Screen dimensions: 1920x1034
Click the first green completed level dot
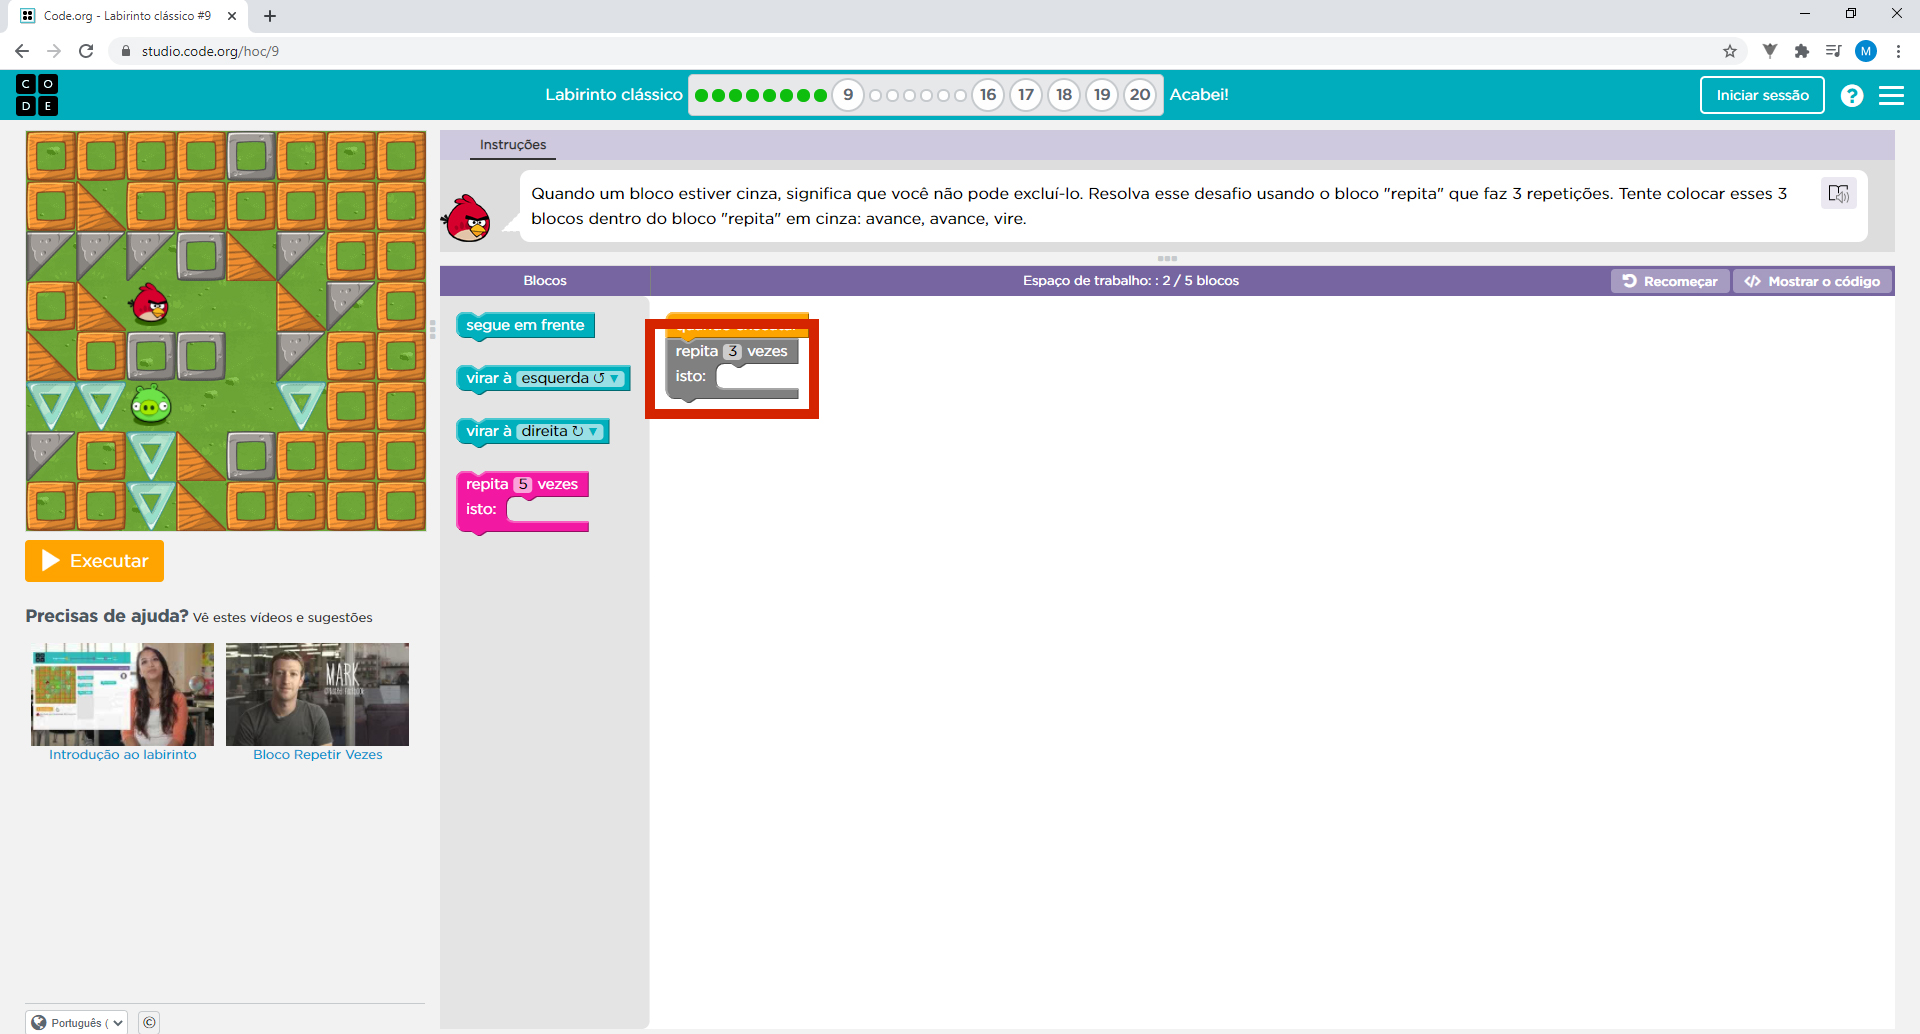[702, 96]
